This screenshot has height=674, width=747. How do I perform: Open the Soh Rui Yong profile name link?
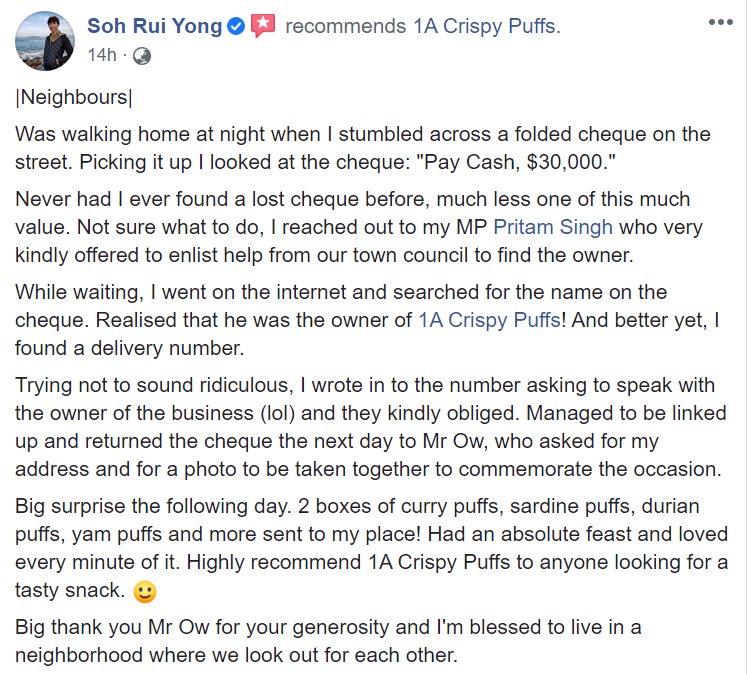tap(155, 26)
